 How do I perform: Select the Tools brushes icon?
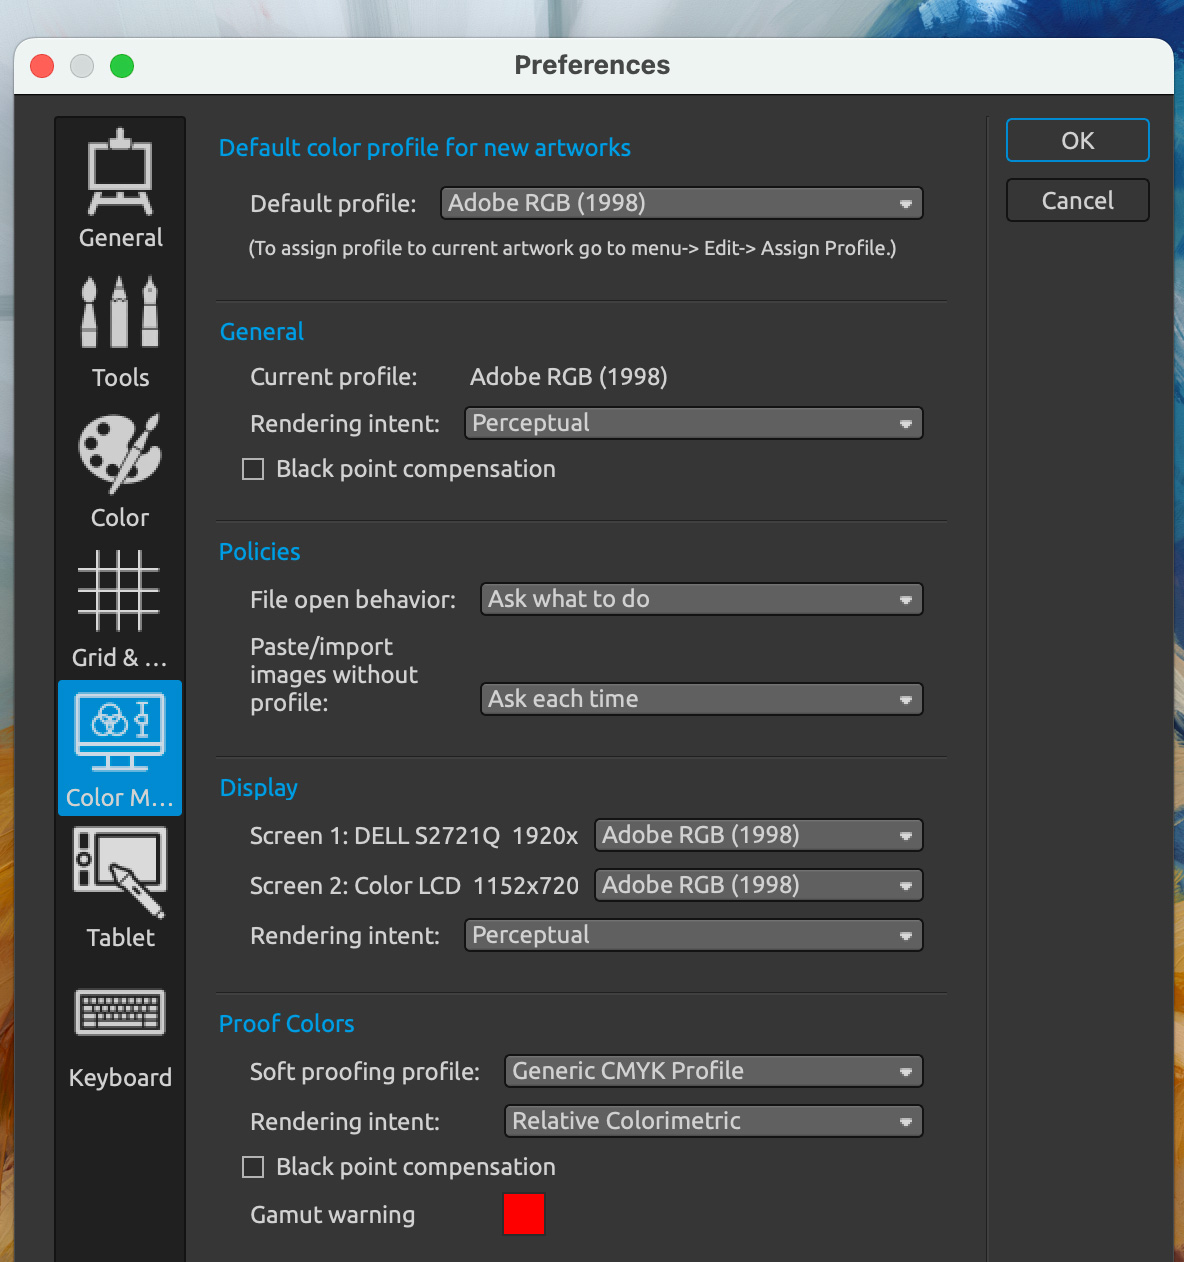tap(120, 313)
